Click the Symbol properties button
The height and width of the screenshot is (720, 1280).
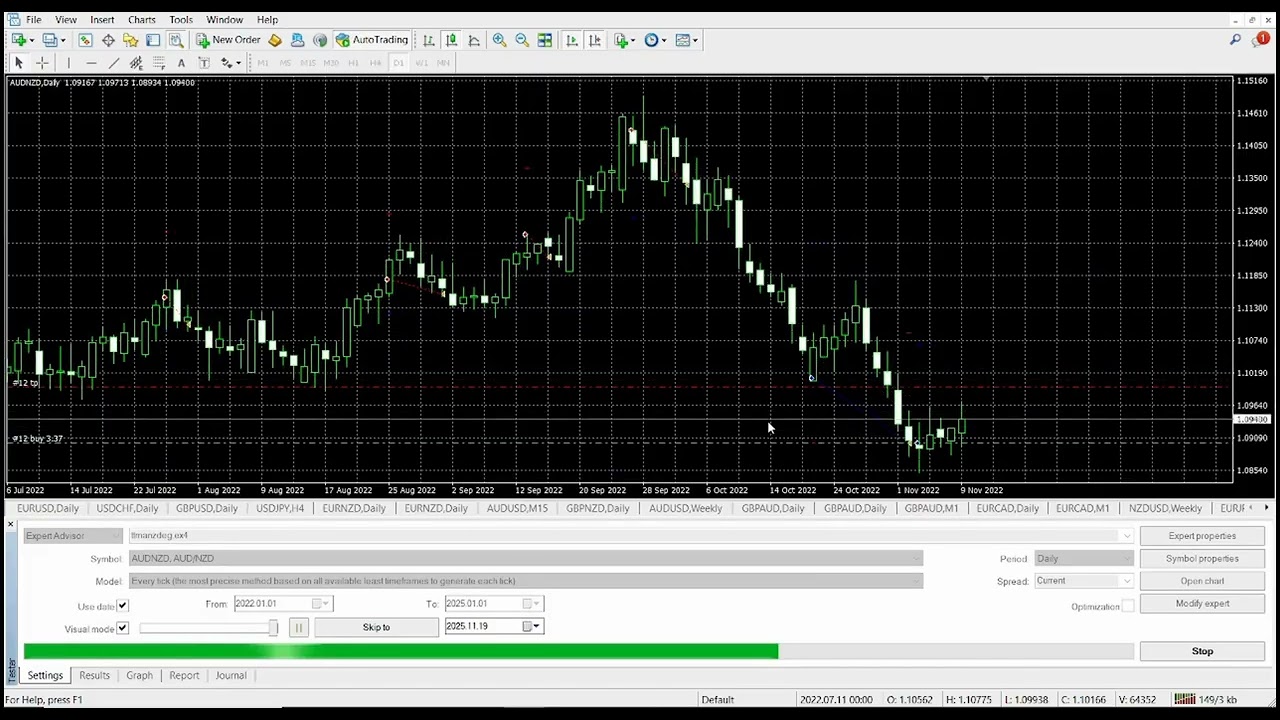pyautogui.click(x=1202, y=559)
